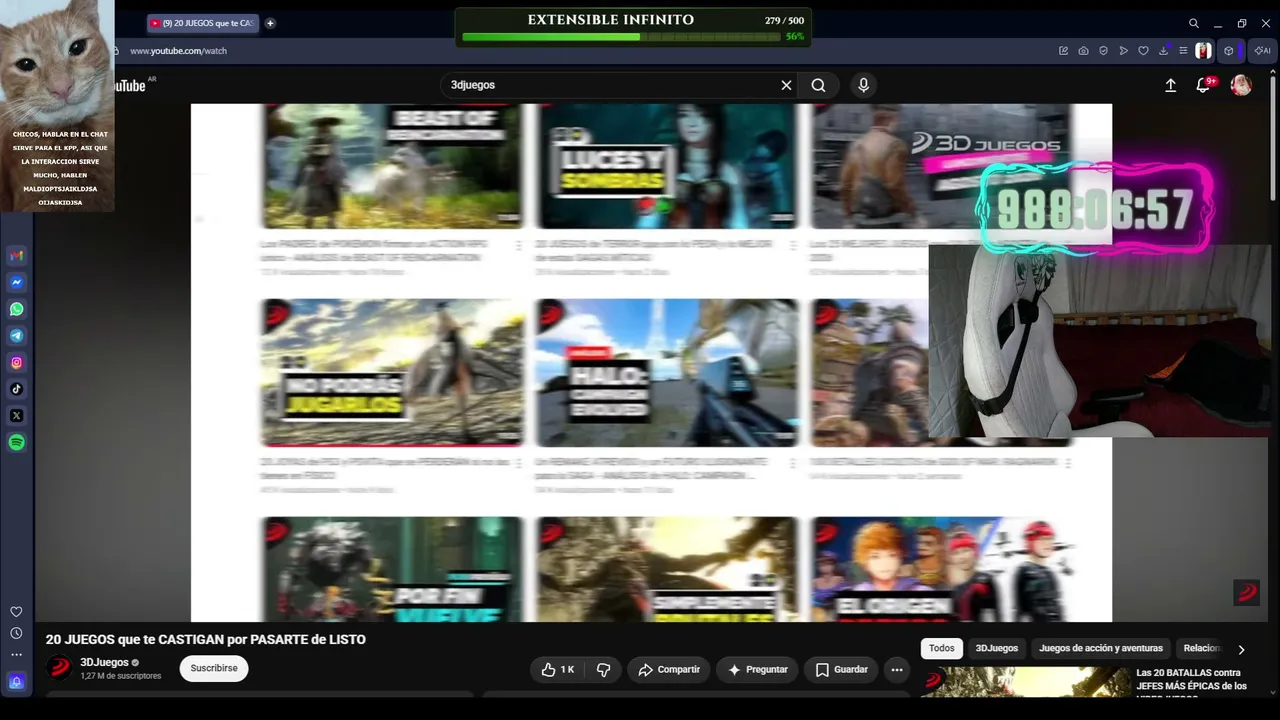Add page to bookmarks with heart icon

(x=1143, y=51)
